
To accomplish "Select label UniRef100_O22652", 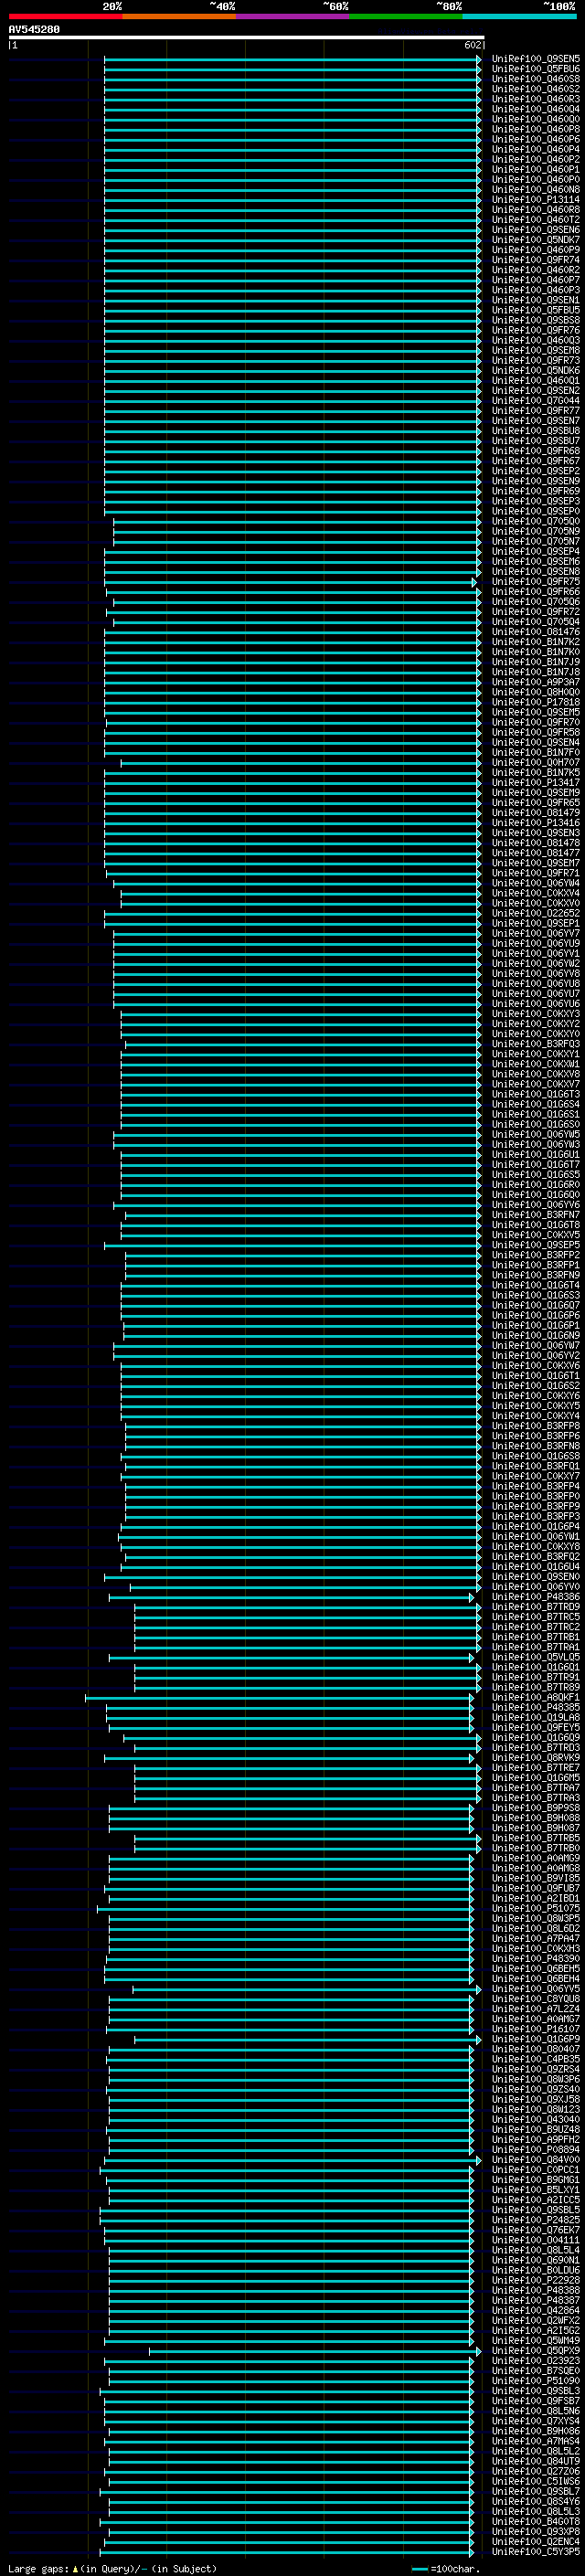I will [535, 913].
